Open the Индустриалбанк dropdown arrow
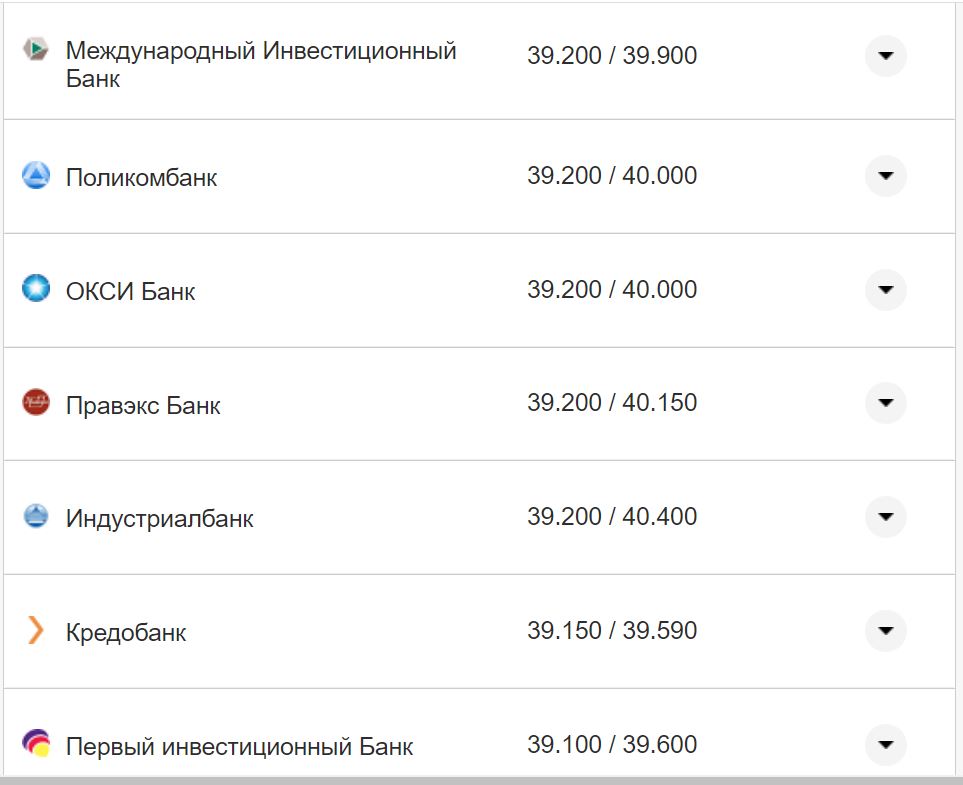Screen dimensions: 963x785 click(x=885, y=517)
